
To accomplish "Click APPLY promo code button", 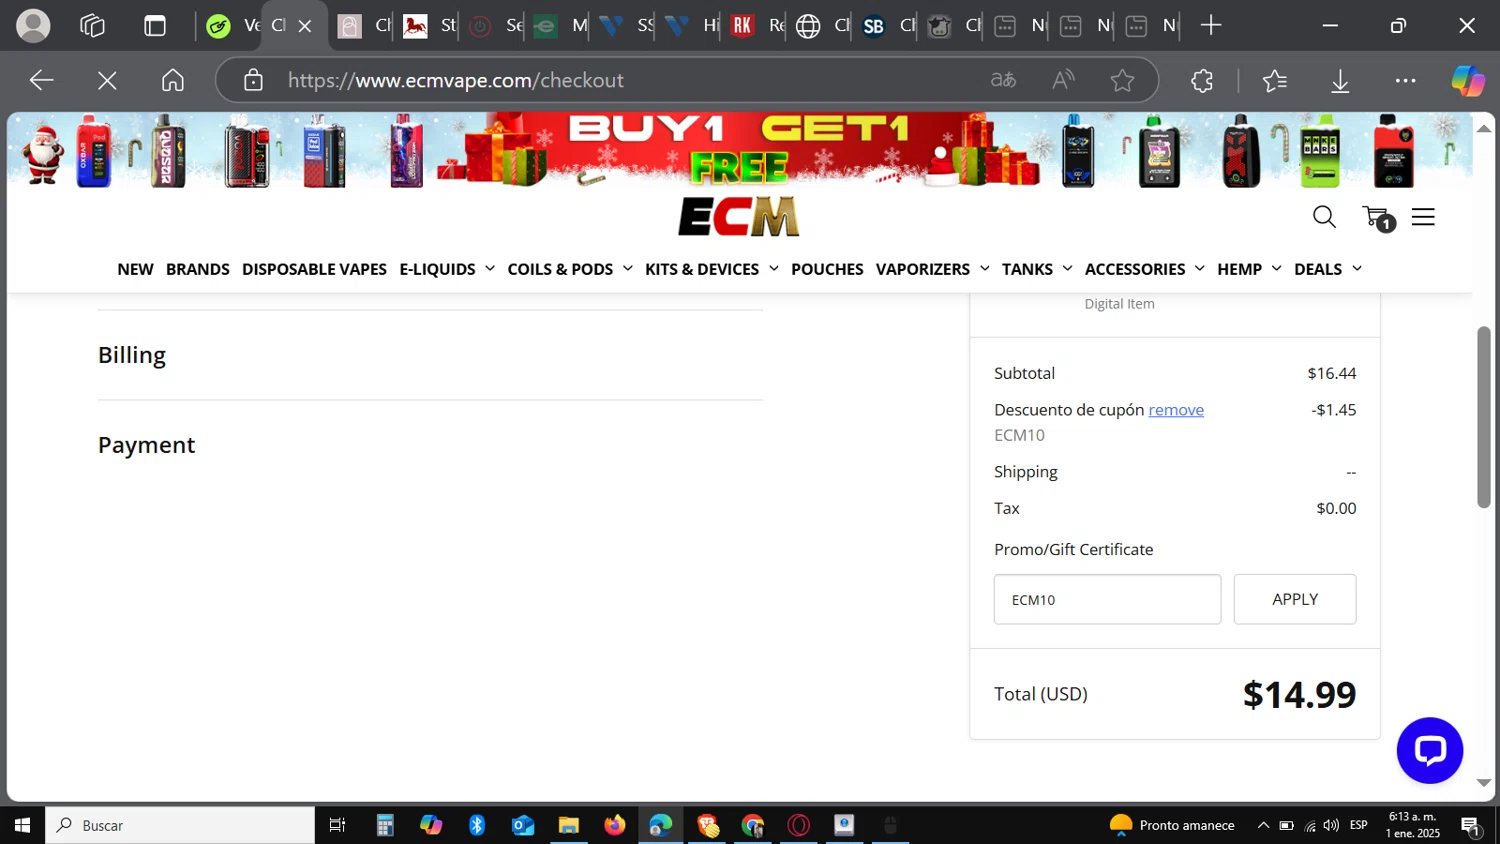I will pos(1295,599).
